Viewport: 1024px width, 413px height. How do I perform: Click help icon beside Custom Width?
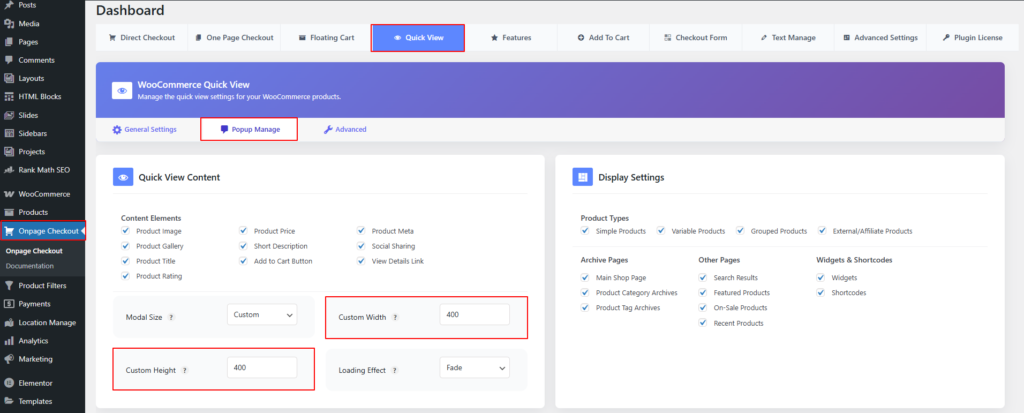(x=395, y=317)
